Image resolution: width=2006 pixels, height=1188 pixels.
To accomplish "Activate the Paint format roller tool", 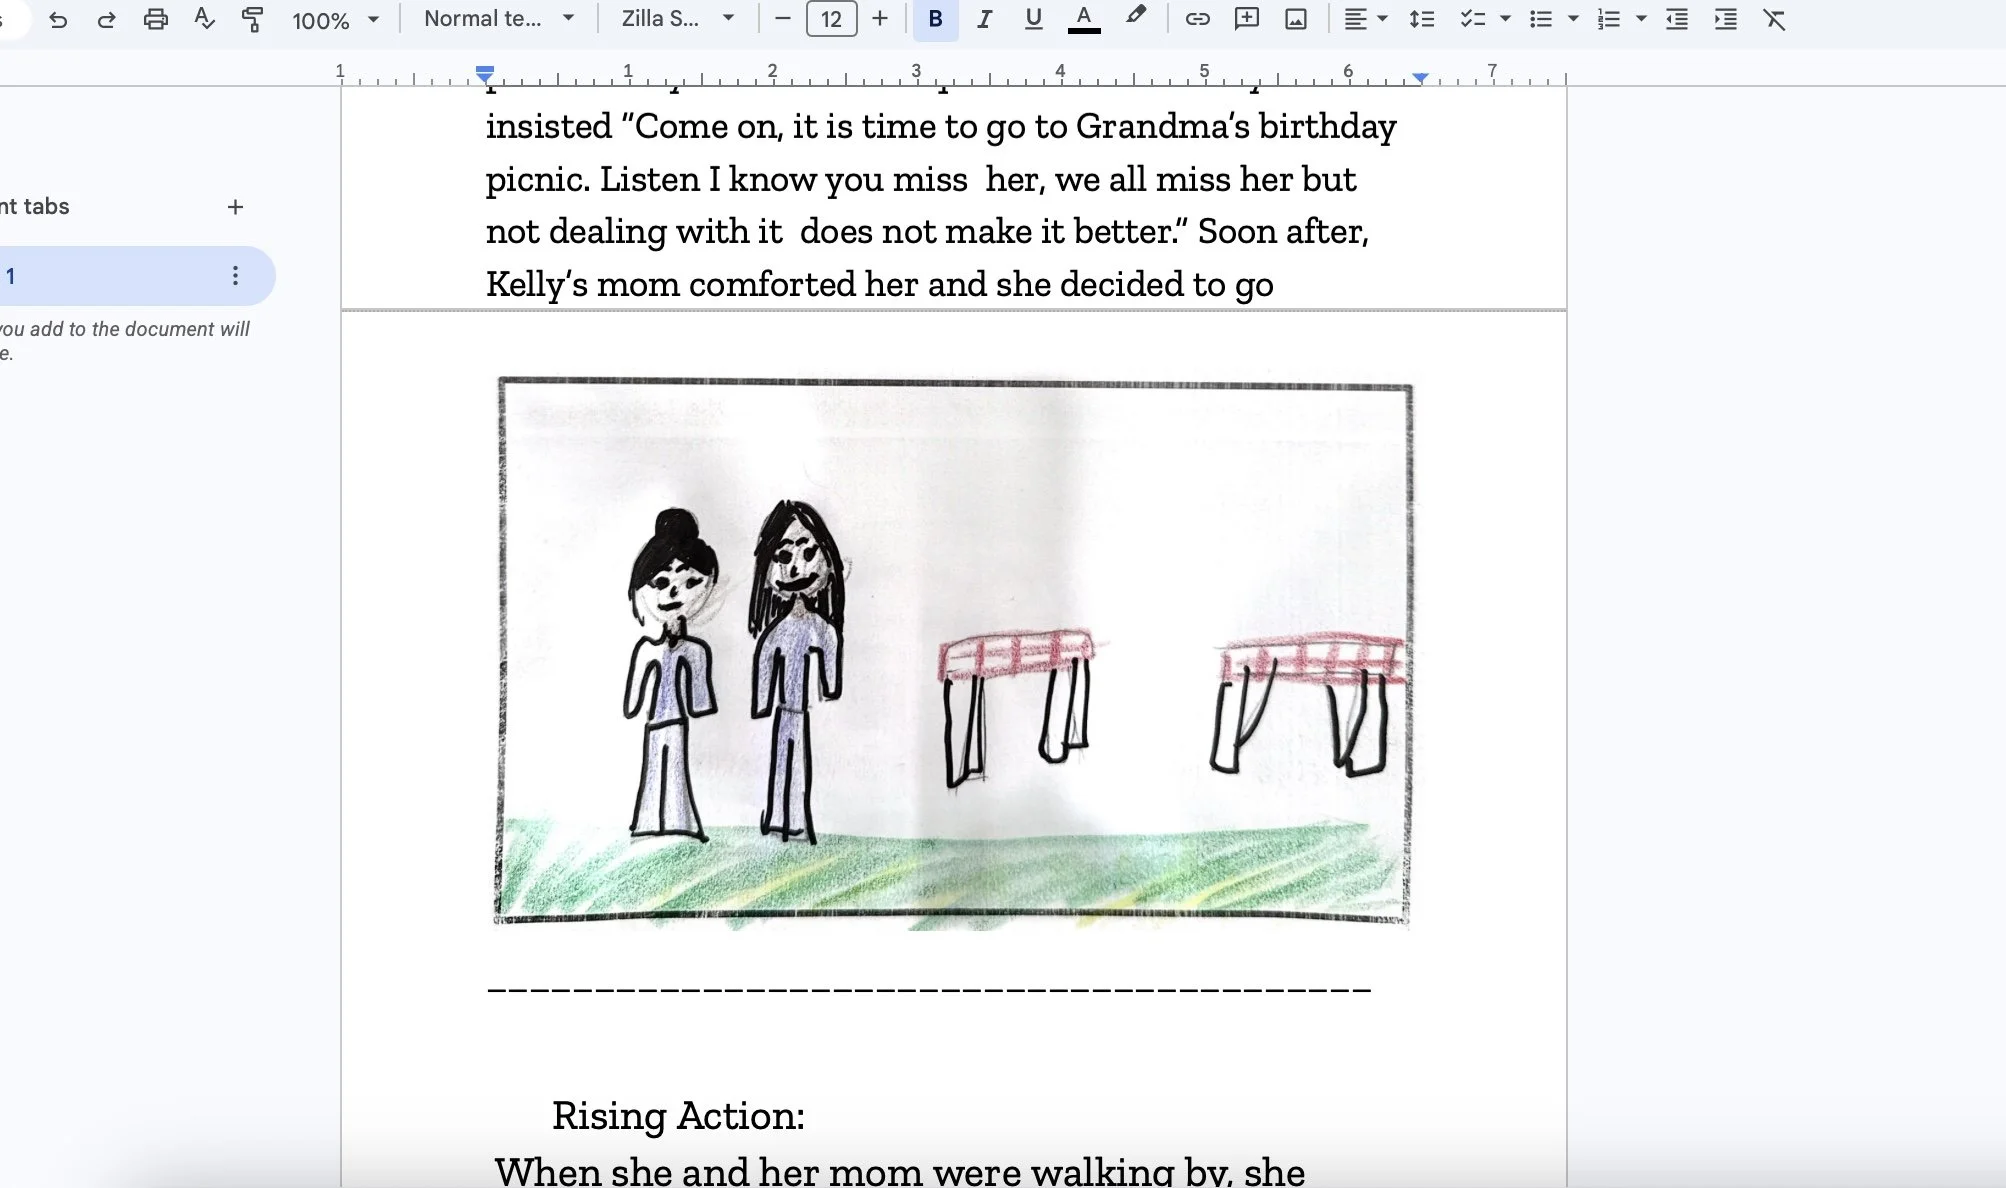I will (252, 19).
